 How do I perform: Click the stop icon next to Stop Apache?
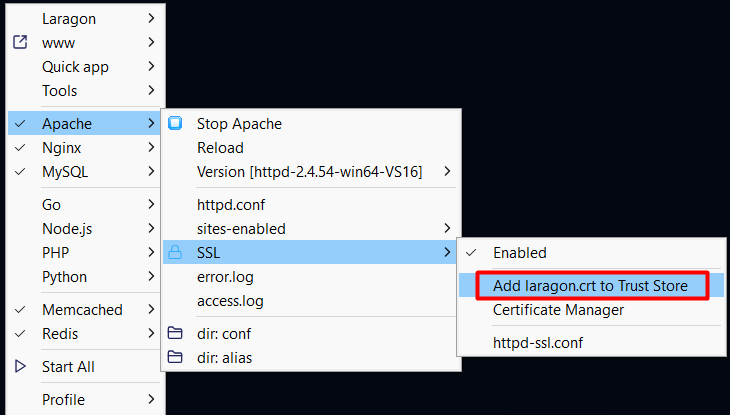(175, 124)
